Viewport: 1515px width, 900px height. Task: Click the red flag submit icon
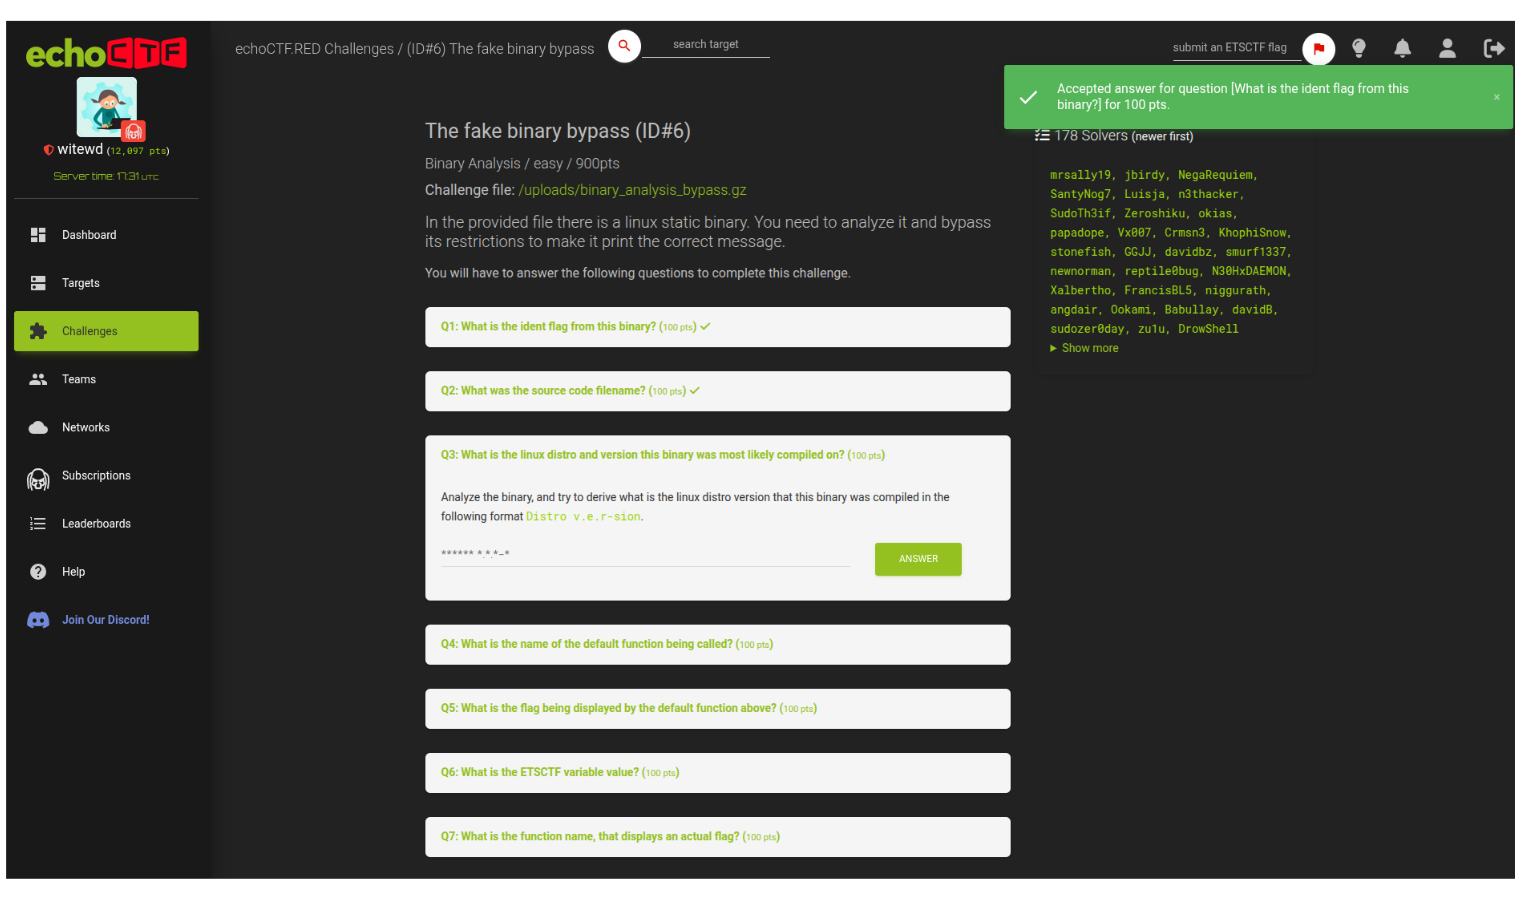[x=1318, y=48]
